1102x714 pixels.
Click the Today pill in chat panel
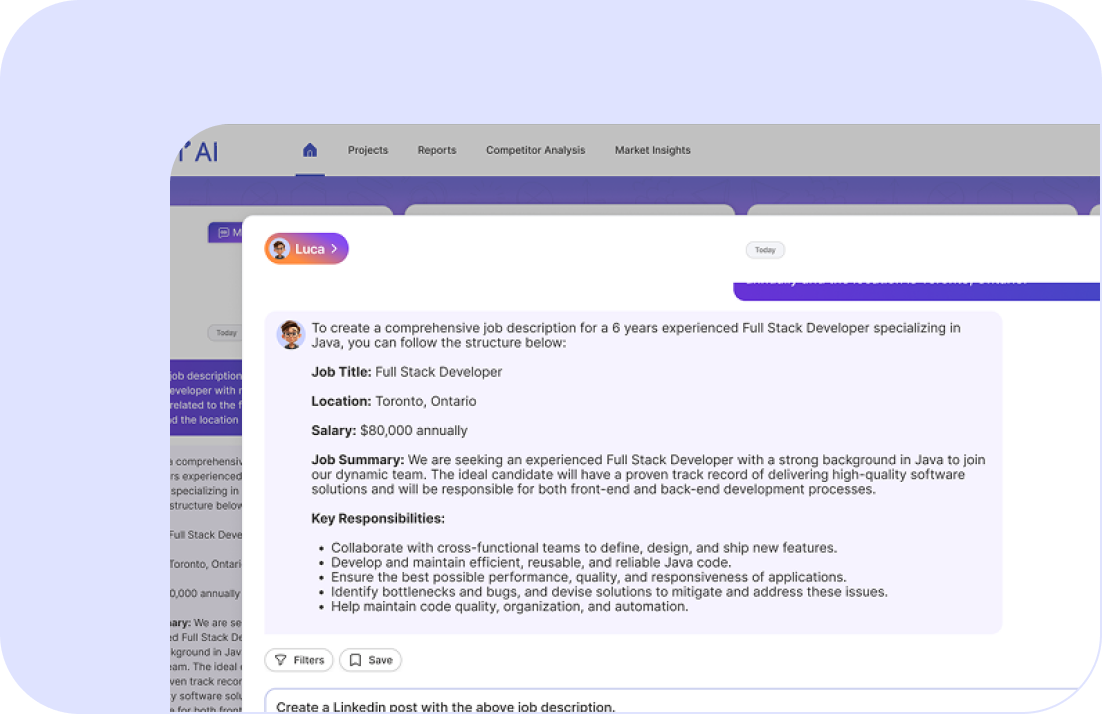coord(765,250)
